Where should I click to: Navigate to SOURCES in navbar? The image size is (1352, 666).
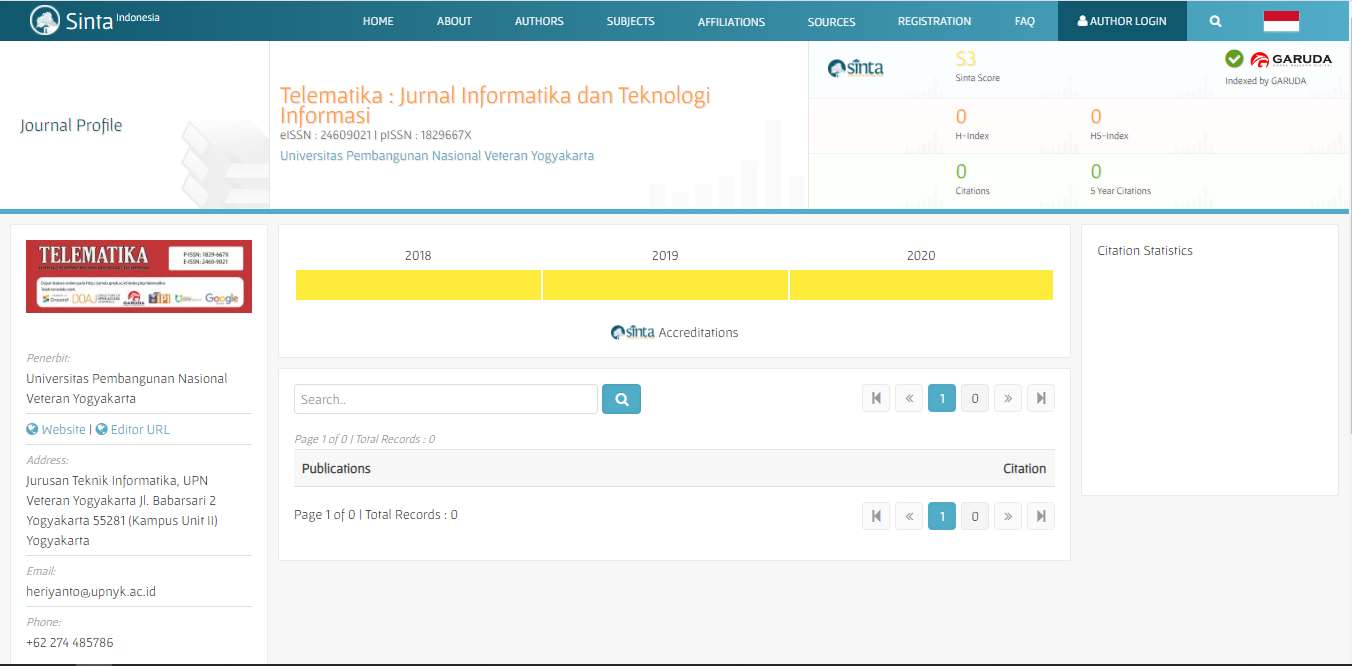click(x=831, y=21)
